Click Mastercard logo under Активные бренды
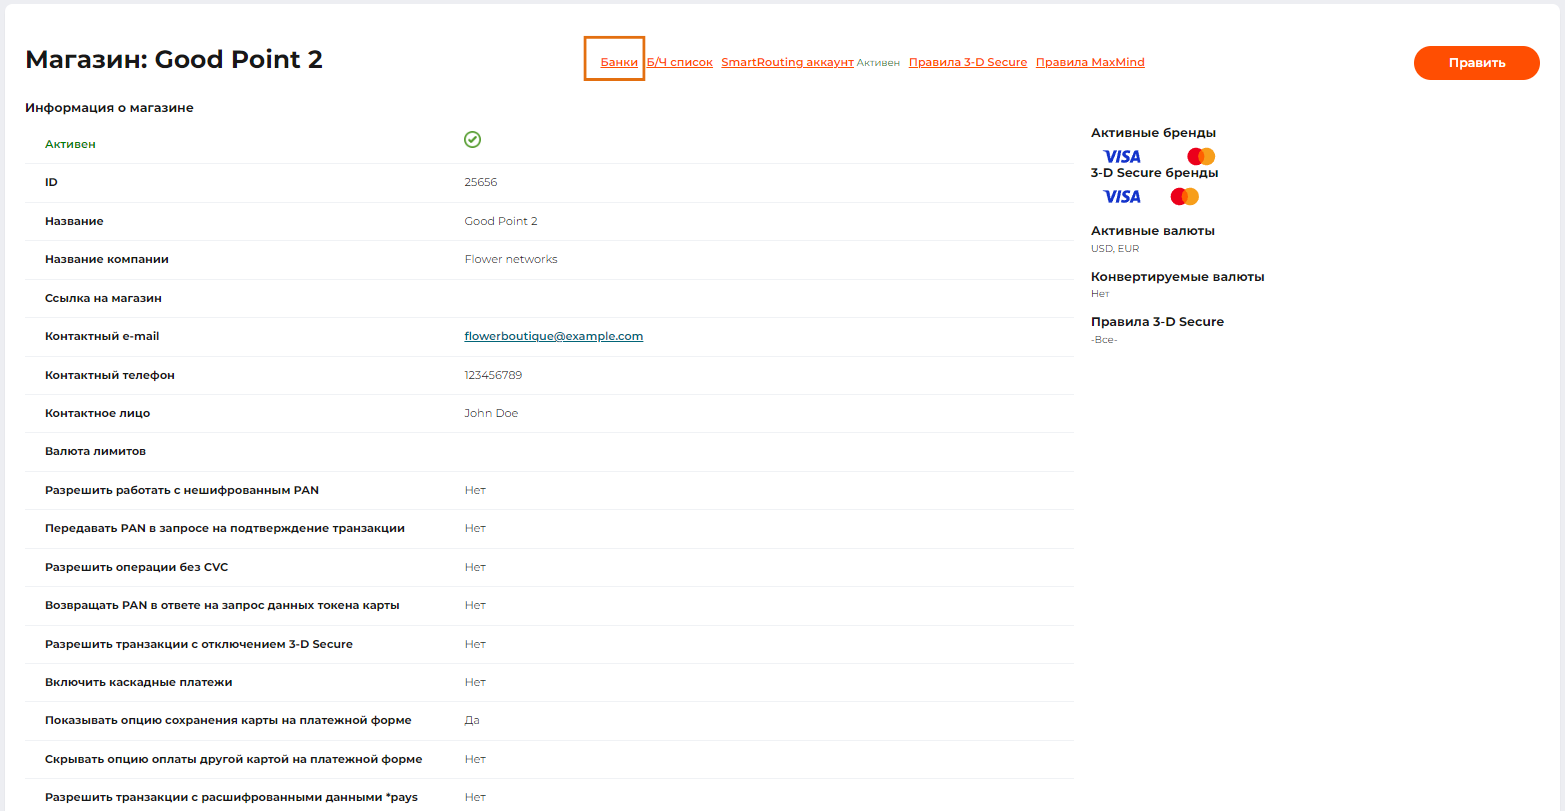The image size is (1565, 811). 1200,157
